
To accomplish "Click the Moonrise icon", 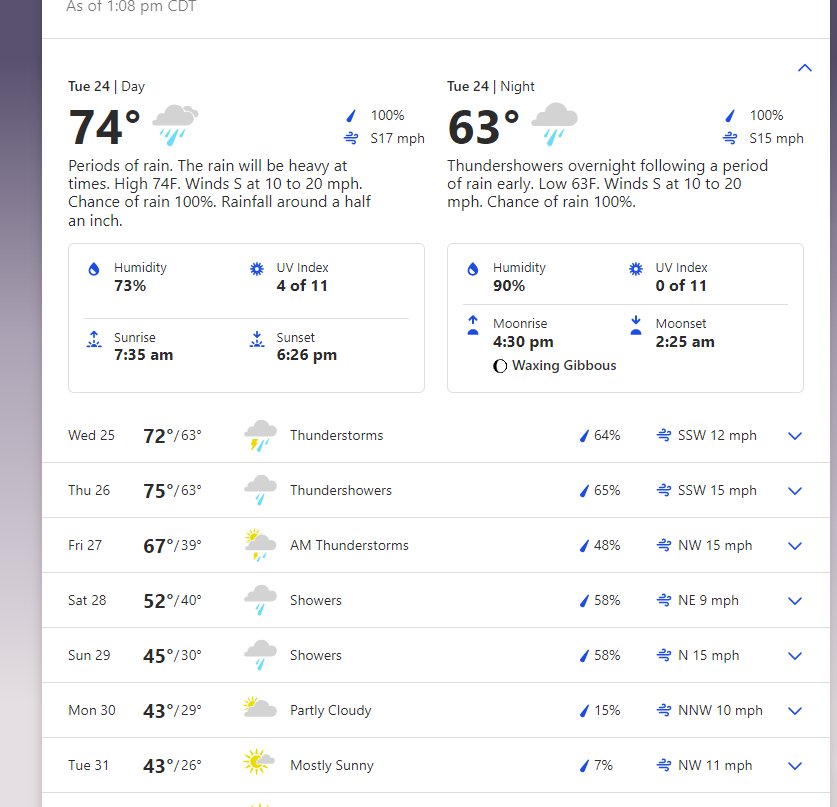I will point(473,326).
